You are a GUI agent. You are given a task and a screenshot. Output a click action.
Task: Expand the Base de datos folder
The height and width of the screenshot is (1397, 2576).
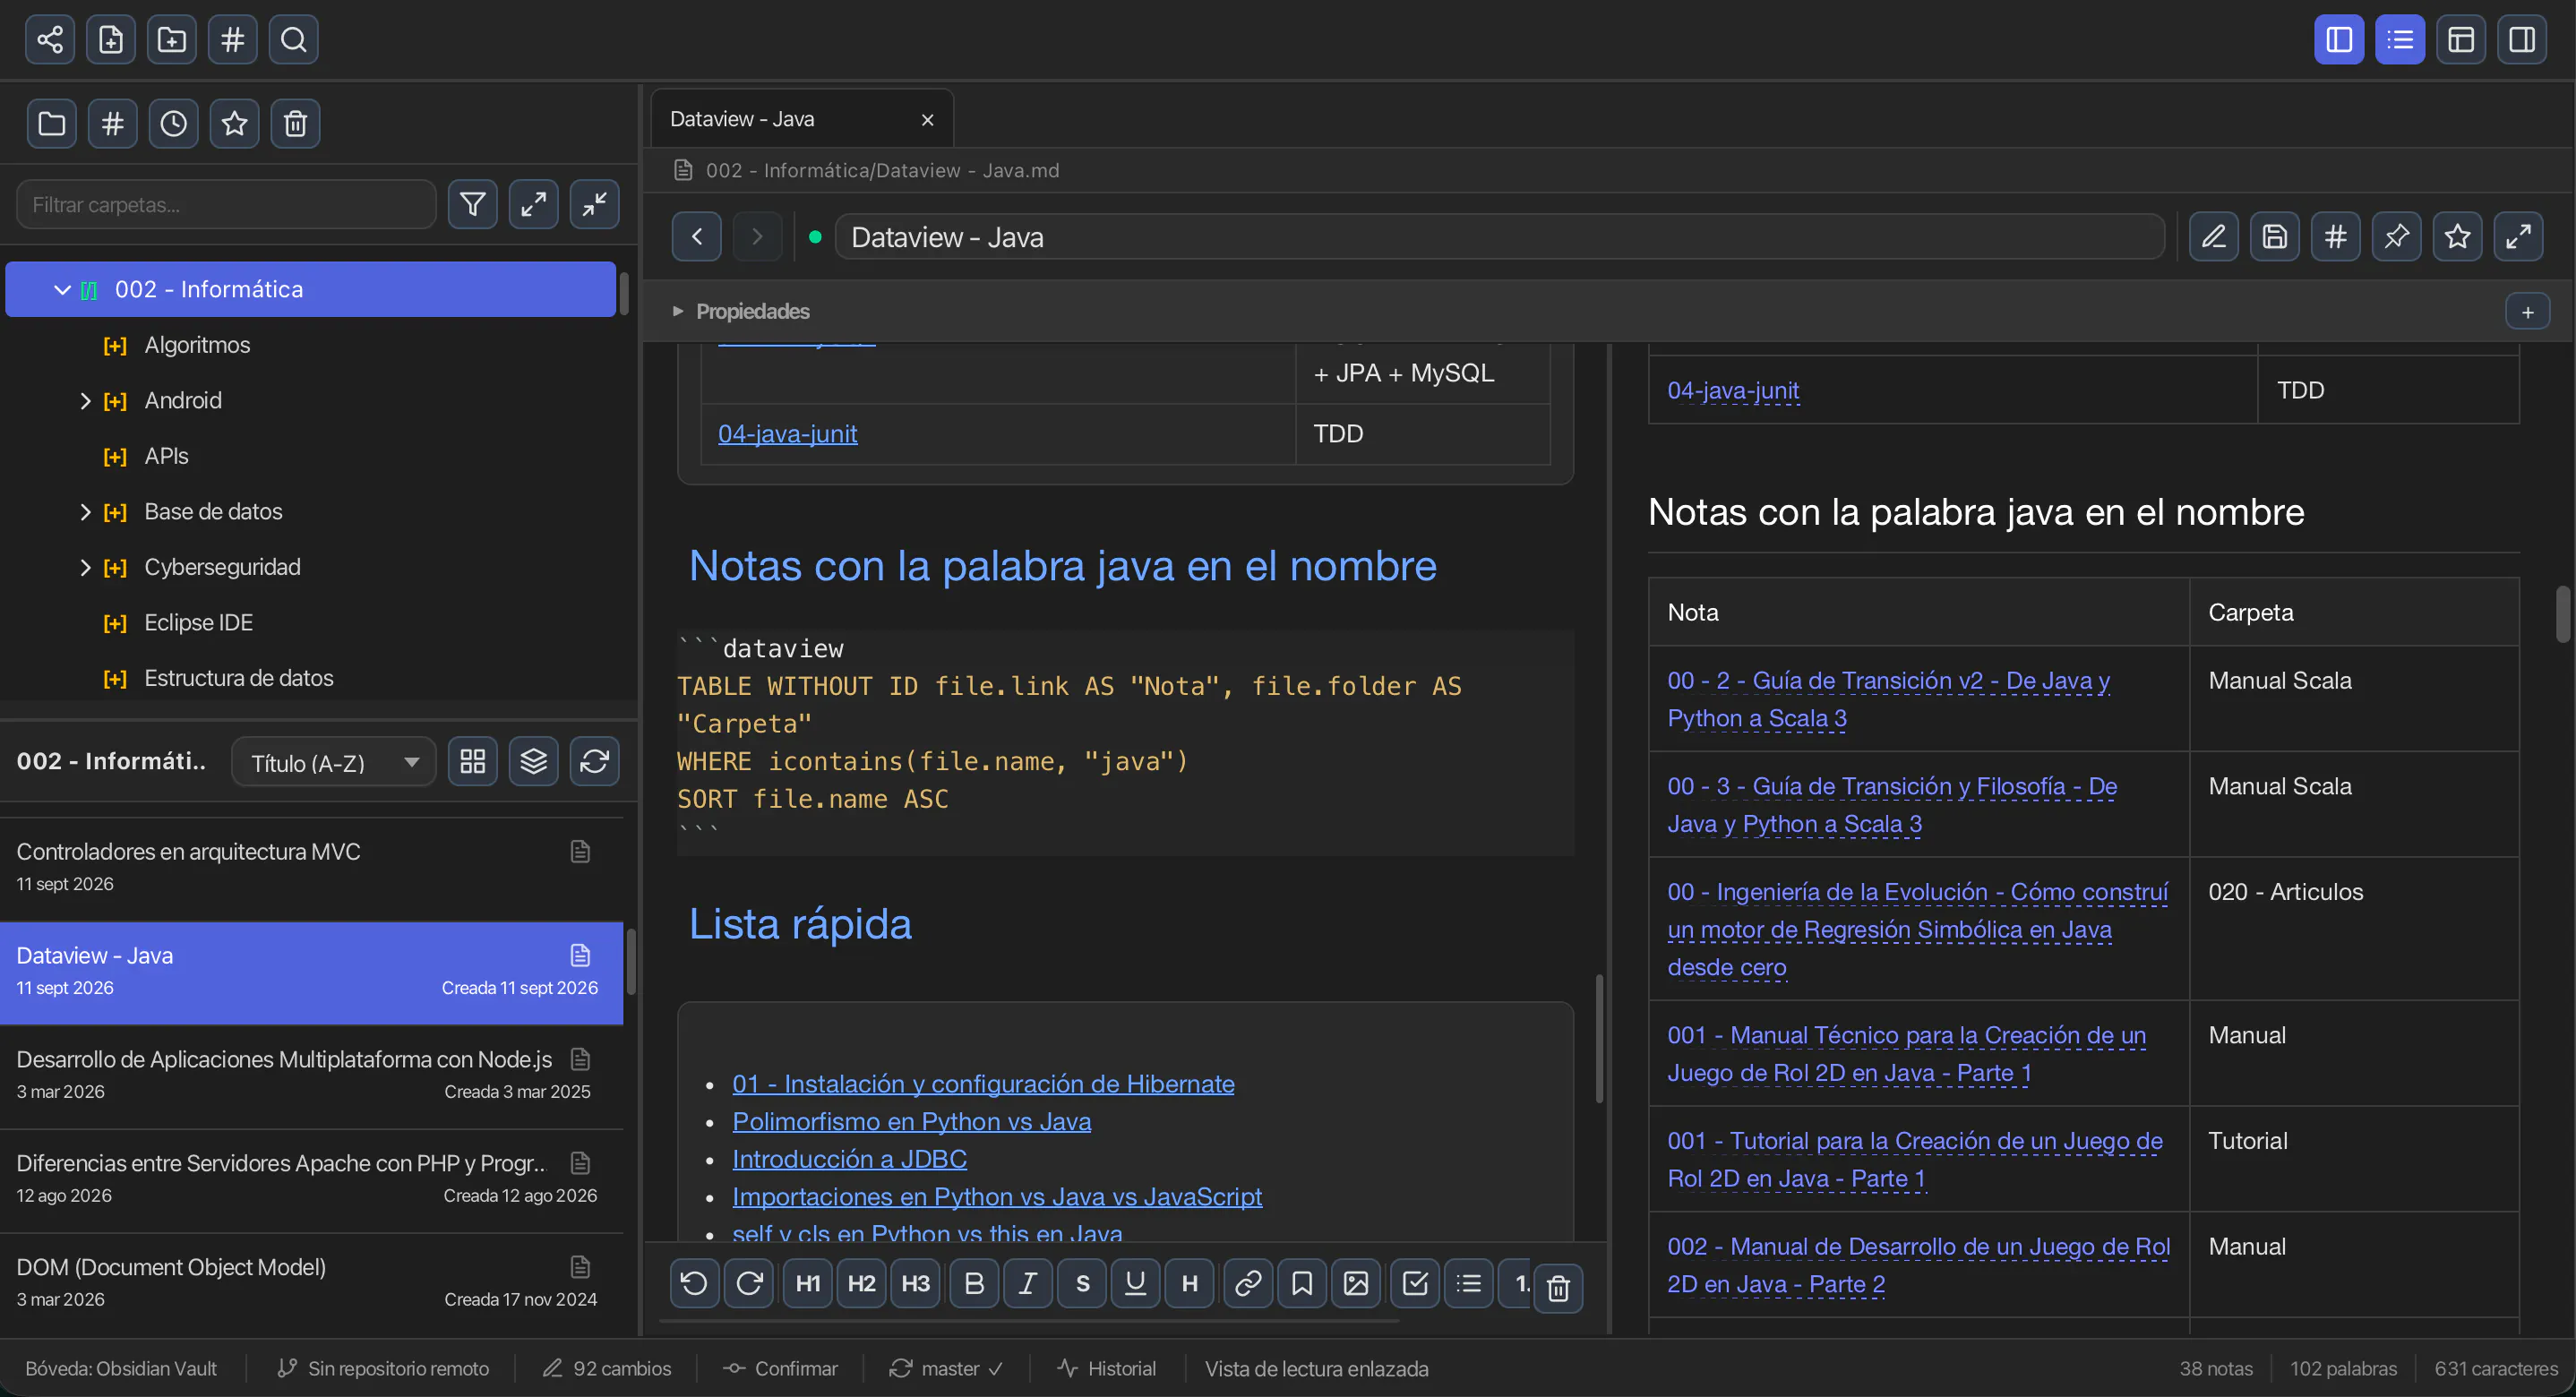tap(85, 512)
